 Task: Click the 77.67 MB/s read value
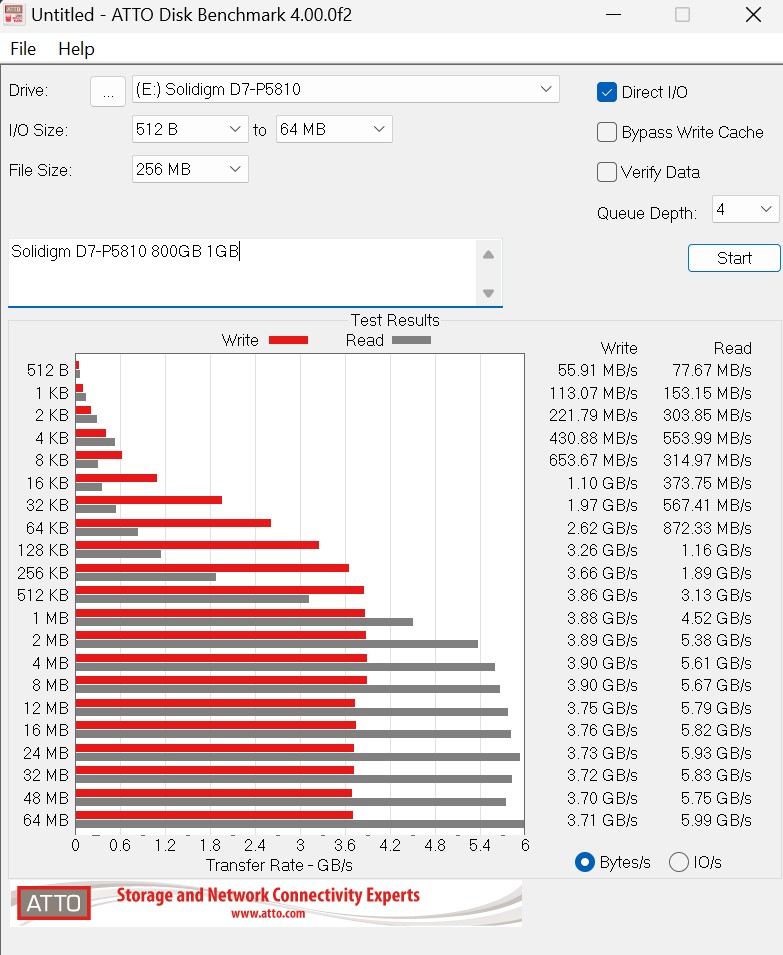(x=712, y=370)
